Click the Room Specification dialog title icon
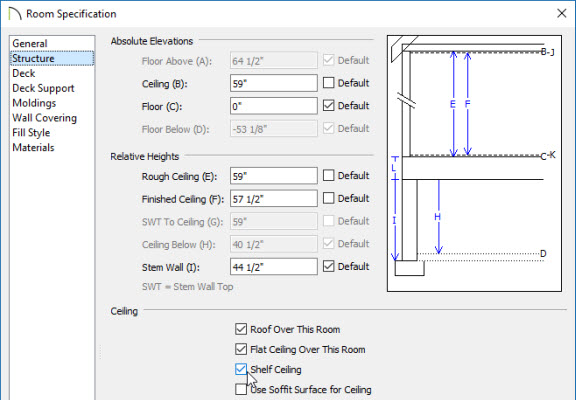 click(x=15, y=14)
